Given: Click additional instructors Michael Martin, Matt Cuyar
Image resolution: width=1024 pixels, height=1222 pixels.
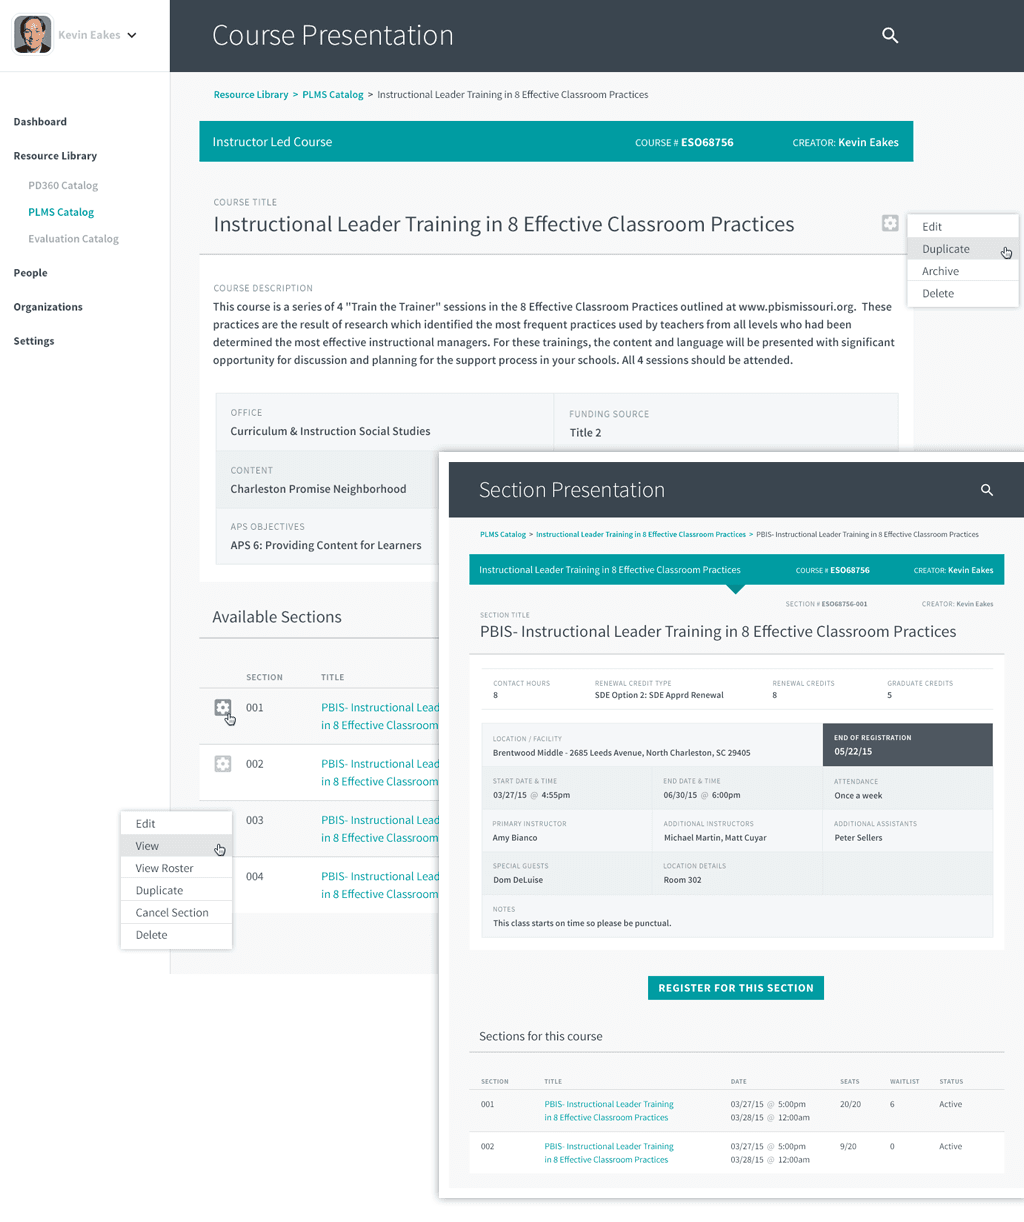Looking at the screenshot, I should [715, 838].
